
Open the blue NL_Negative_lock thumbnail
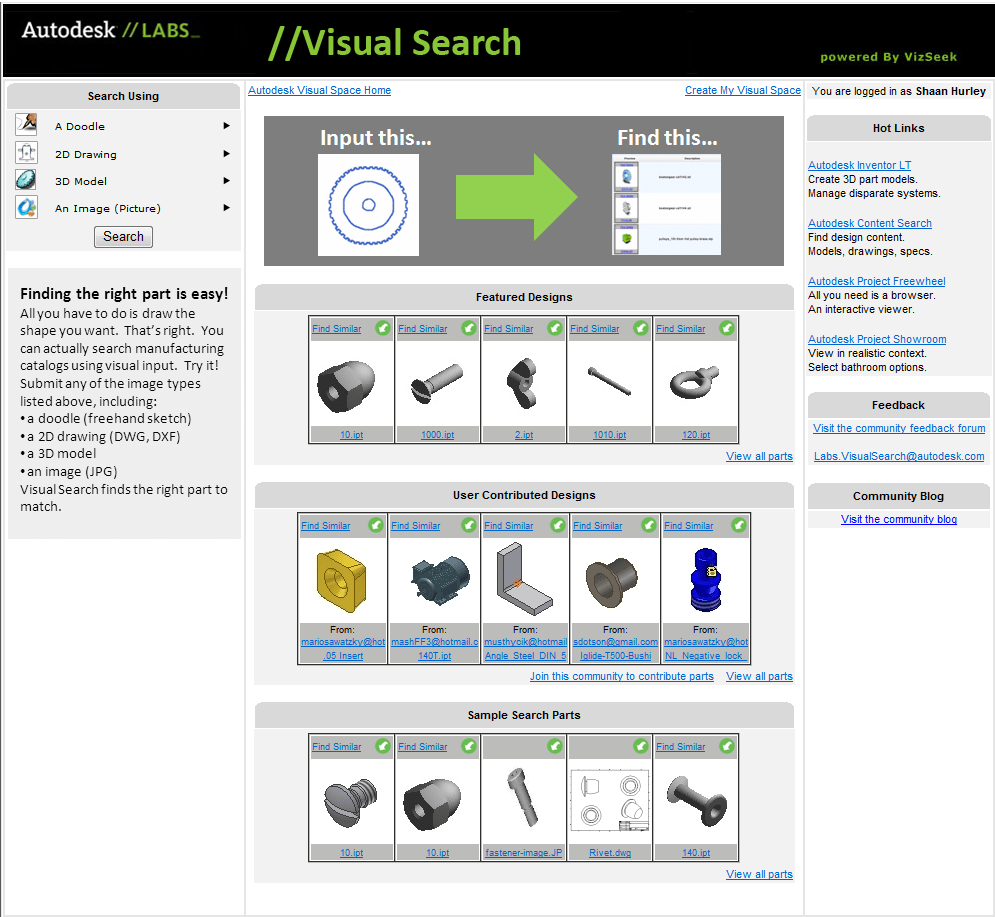click(x=706, y=580)
